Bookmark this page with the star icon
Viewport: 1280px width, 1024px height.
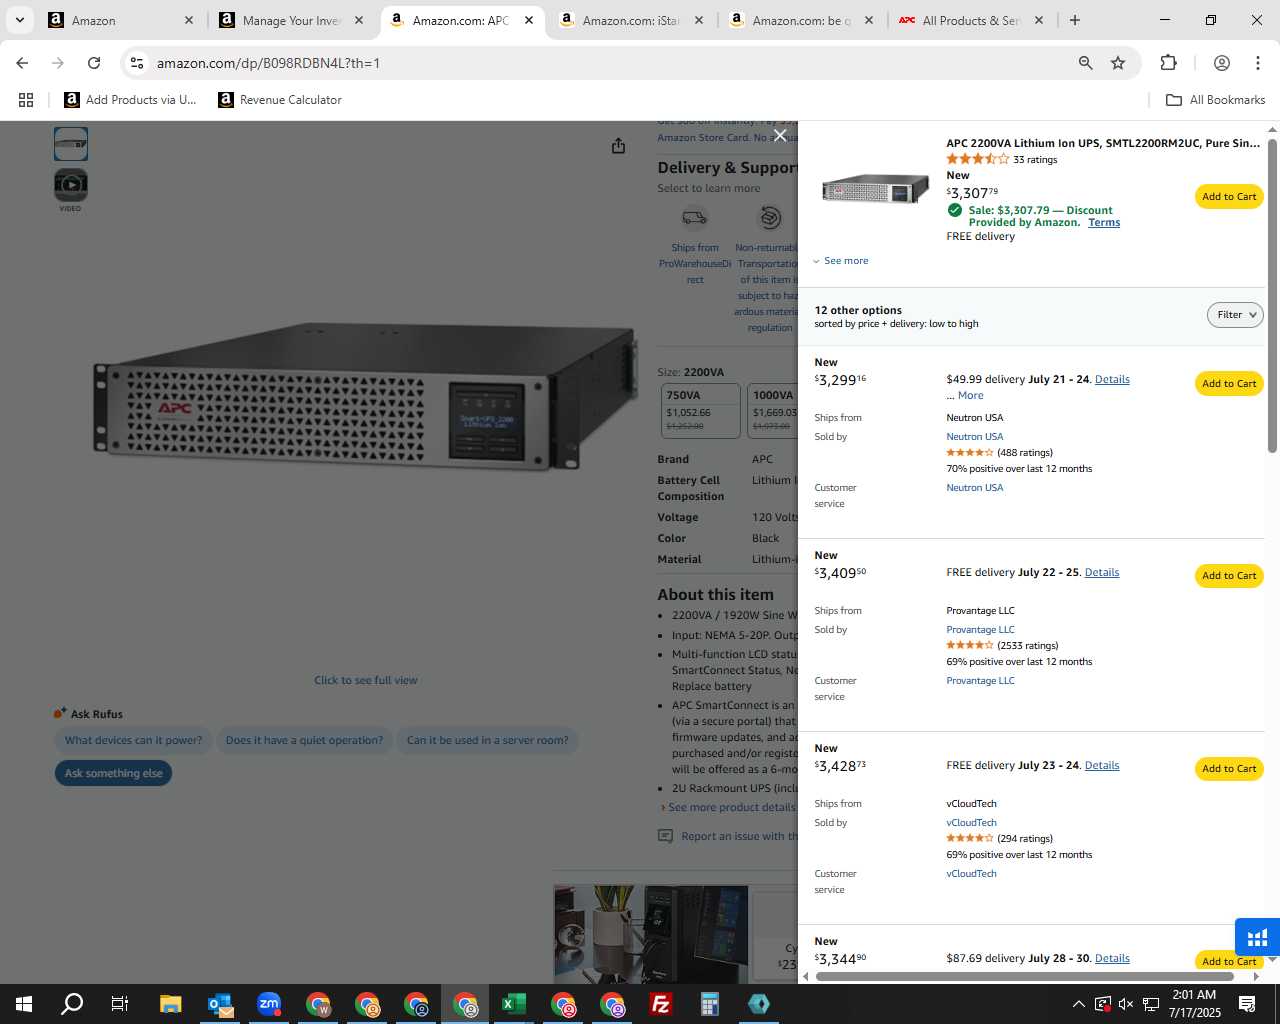click(1118, 63)
